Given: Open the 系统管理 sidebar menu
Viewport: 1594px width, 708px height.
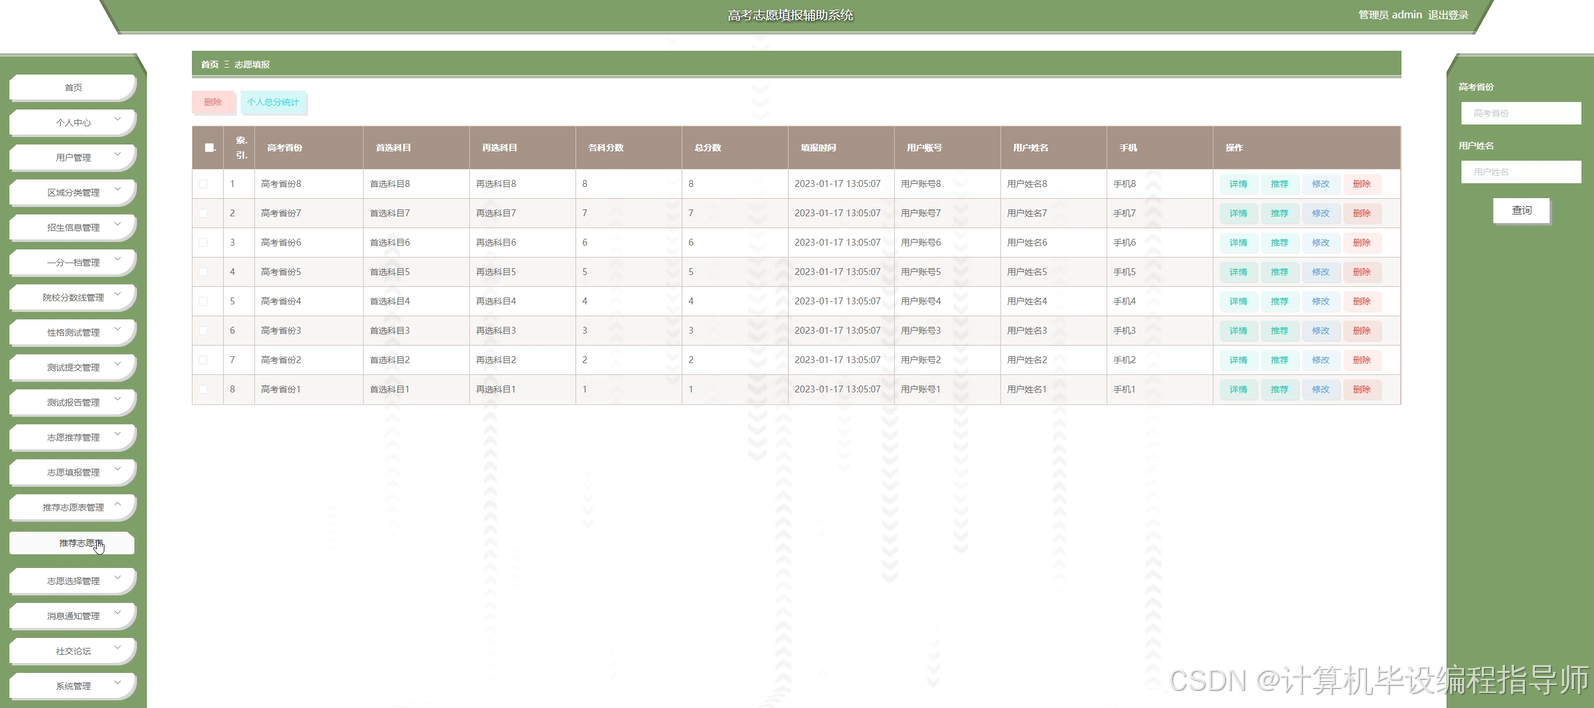Looking at the screenshot, I should [x=73, y=686].
